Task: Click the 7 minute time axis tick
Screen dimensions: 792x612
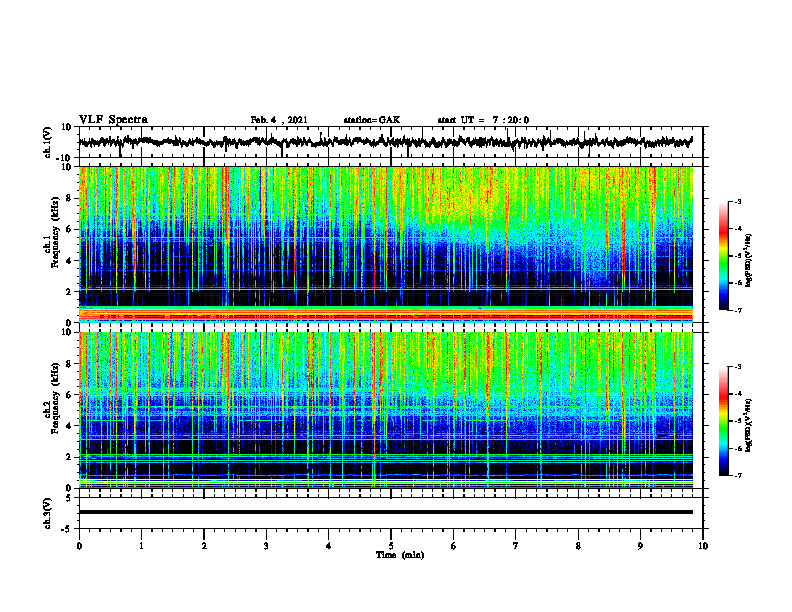Action: click(516, 546)
